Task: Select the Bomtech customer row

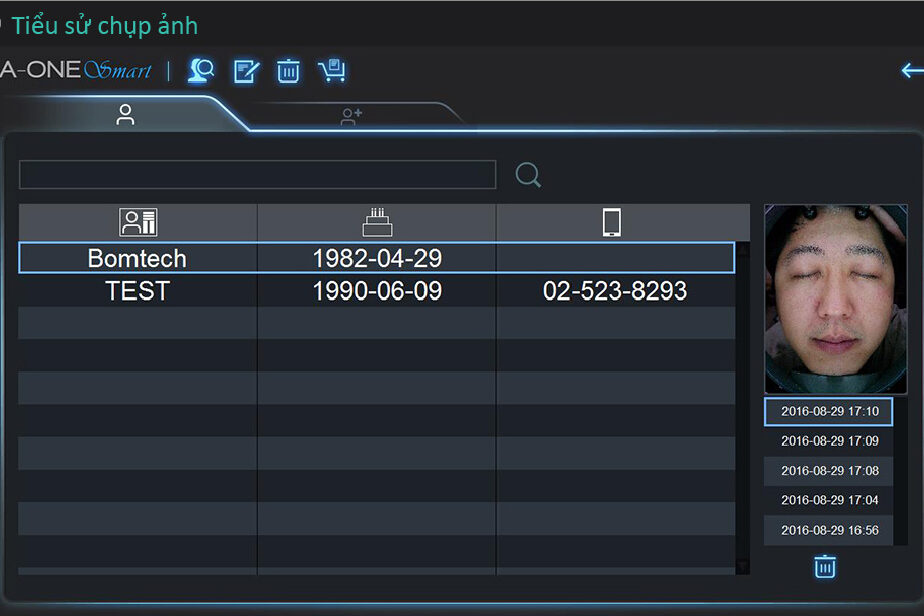Action: point(376,258)
